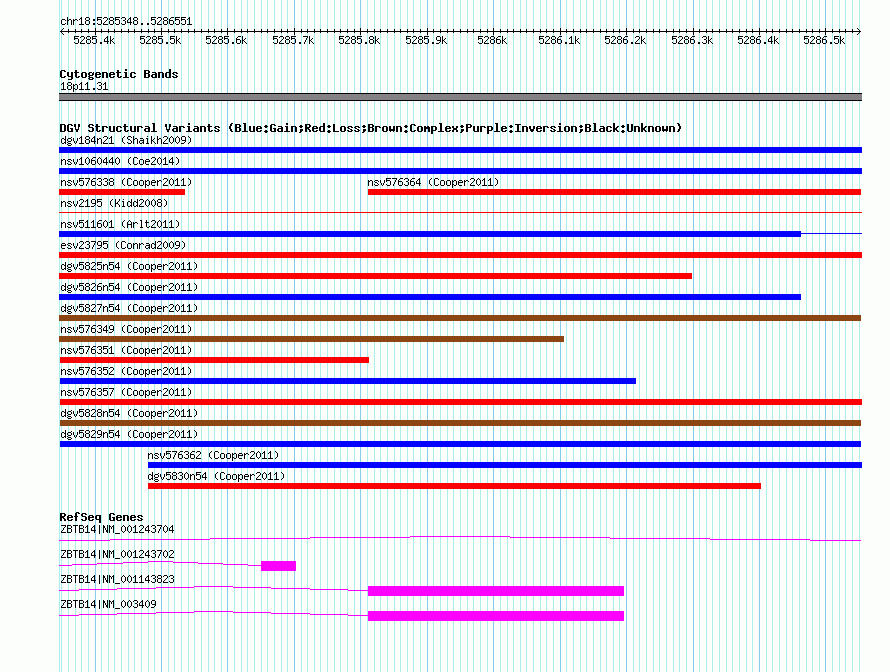Click the dgv5825n54 red bar
The image size is (890, 672).
click(x=375, y=276)
